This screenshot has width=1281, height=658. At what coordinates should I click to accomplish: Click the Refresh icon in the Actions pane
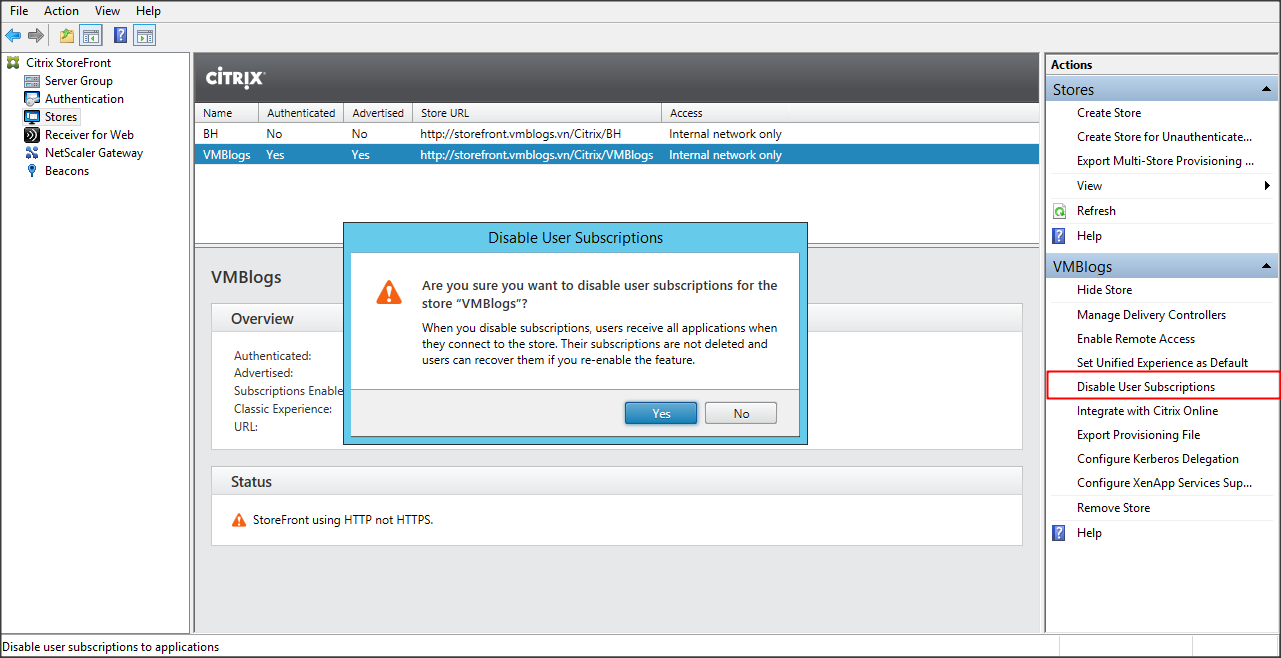tap(1060, 211)
